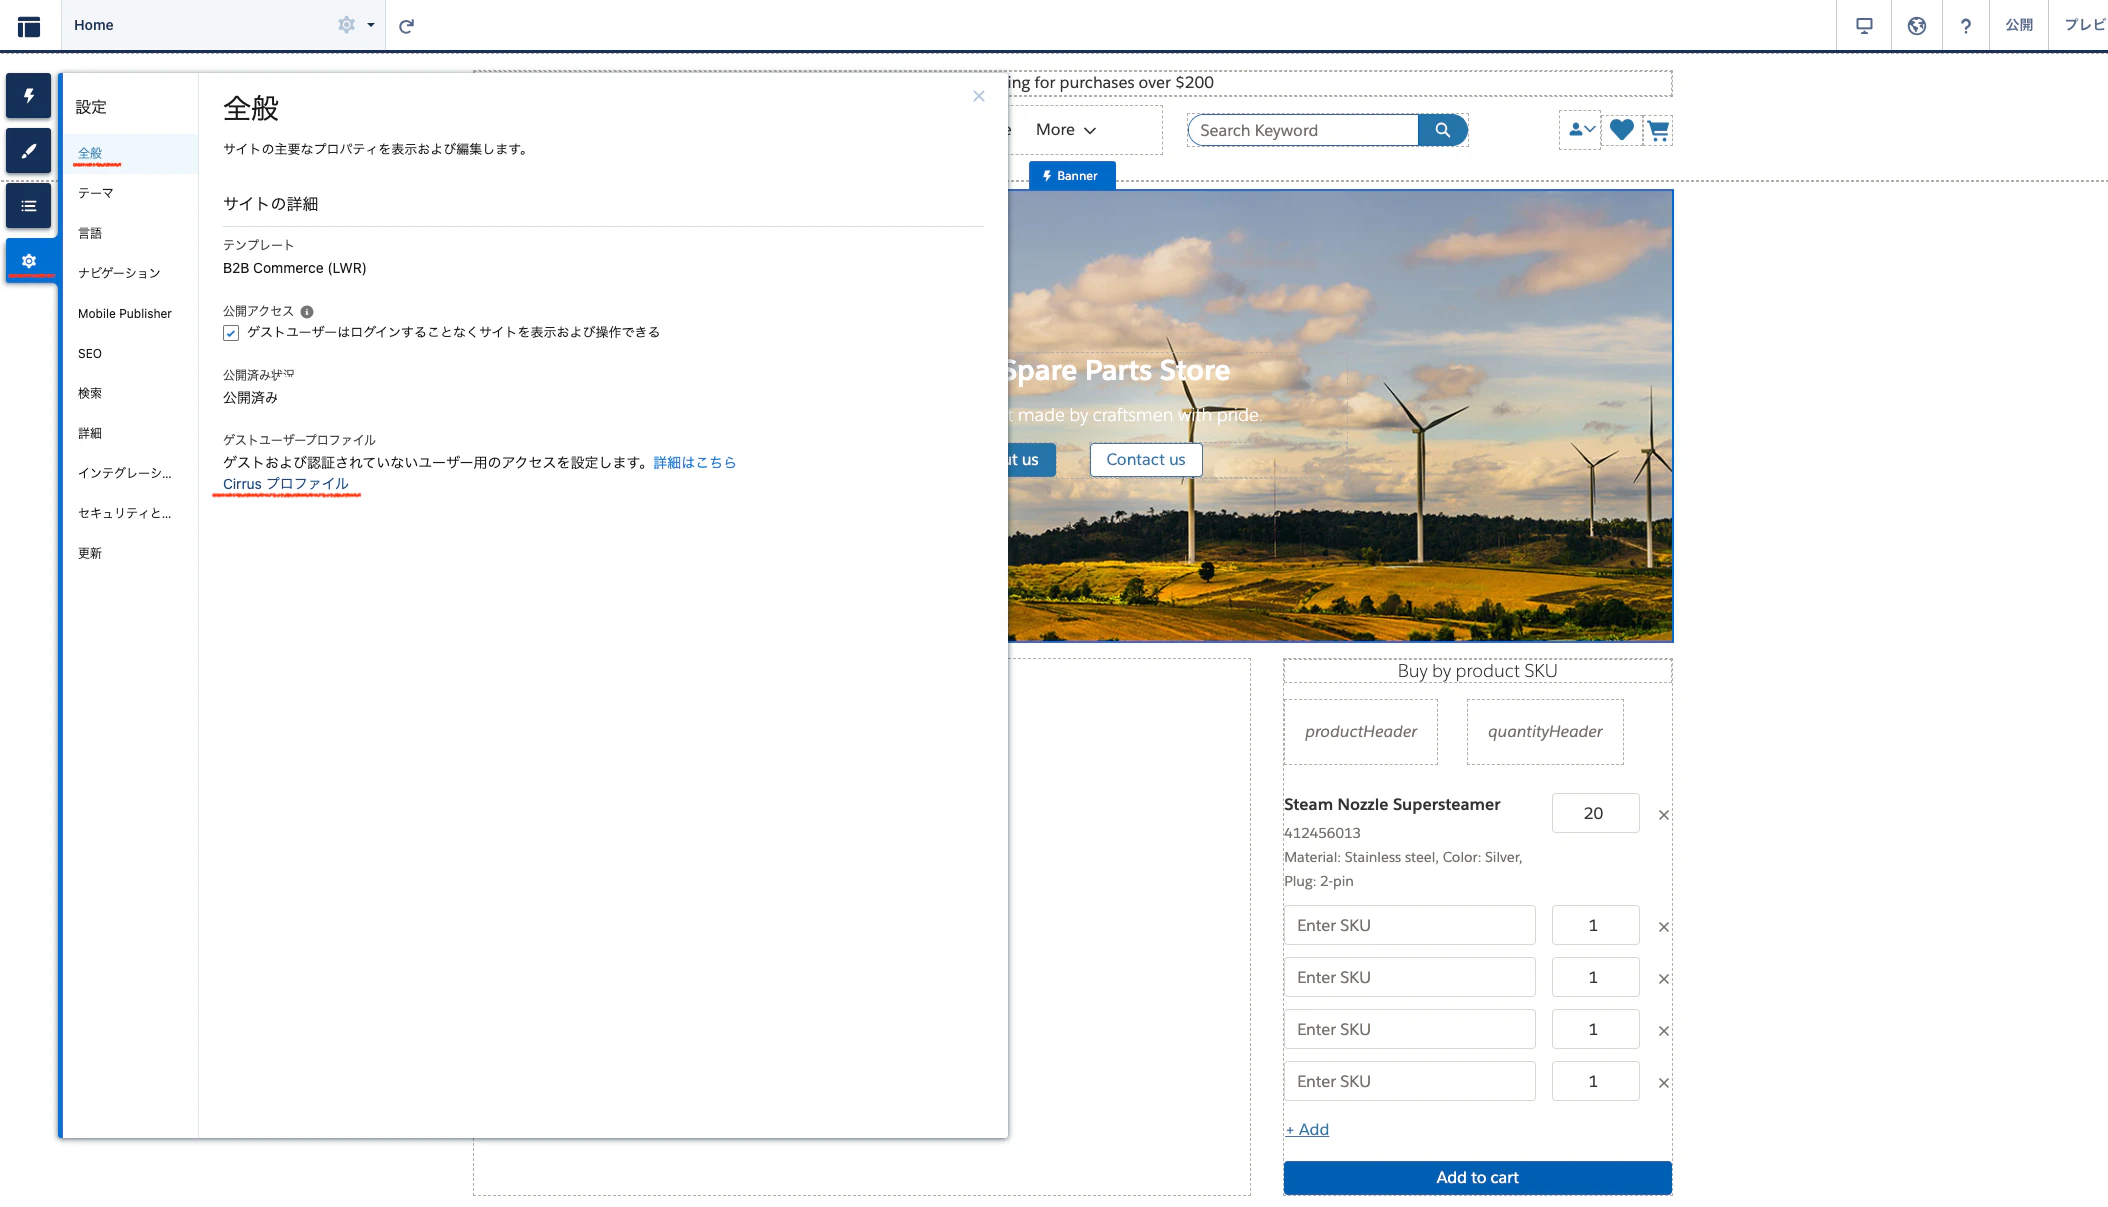Screen dimensions: 2108x1207
Task: Expand the More navigation menu
Action: click(x=1066, y=130)
